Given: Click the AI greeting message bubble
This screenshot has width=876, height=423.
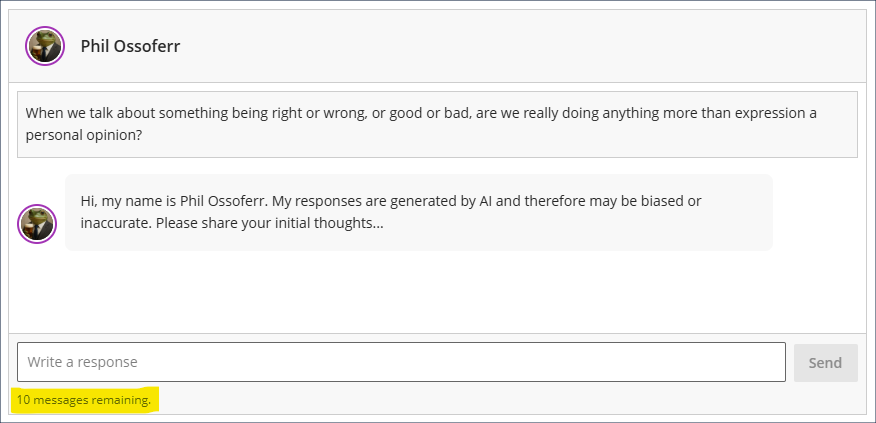Looking at the screenshot, I should [418, 212].
